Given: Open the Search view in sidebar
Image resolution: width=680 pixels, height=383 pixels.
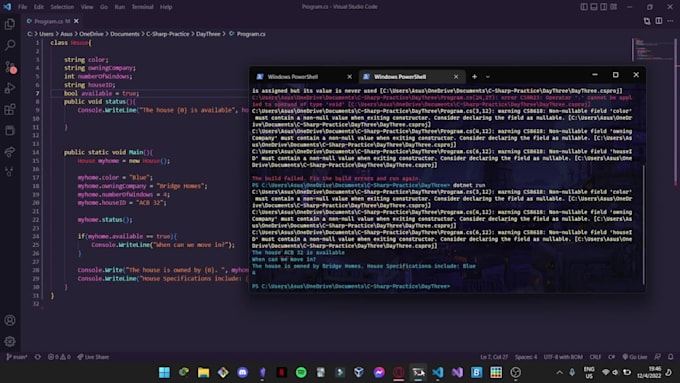Looking at the screenshot, I should pos(10,45).
